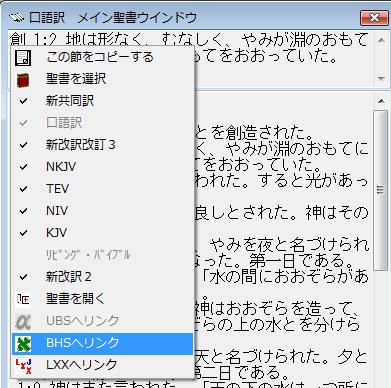Image resolution: width=391 pixels, height=388 pixels.
Task: Click the verse pane's scroll-up arrow
Action: [380, 40]
